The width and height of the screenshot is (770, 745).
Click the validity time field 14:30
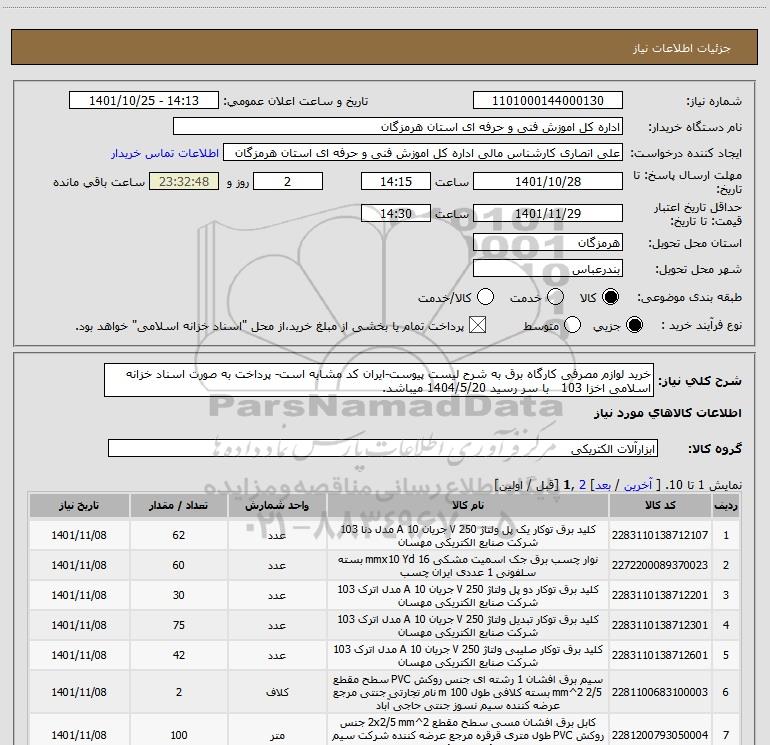[x=396, y=213]
